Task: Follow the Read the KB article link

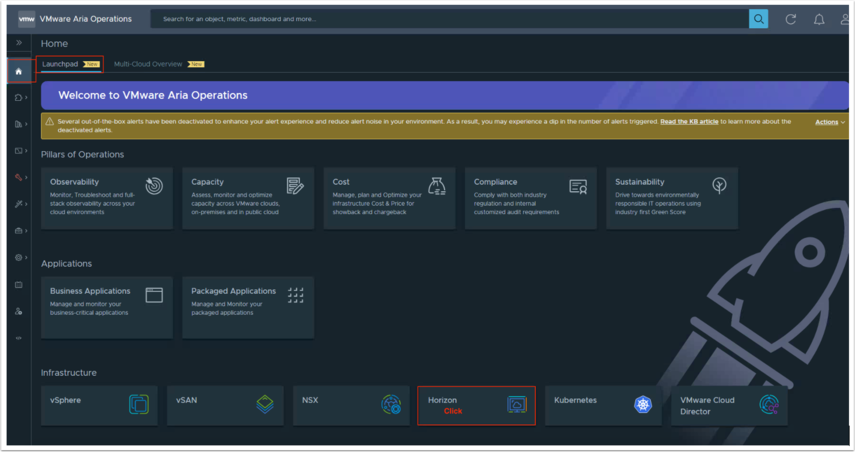Action: click(688, 122)
